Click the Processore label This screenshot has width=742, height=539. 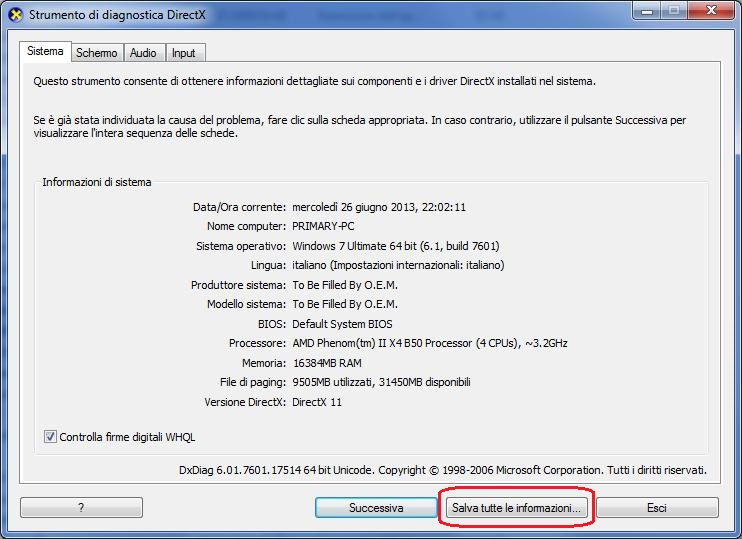point(257,343)
